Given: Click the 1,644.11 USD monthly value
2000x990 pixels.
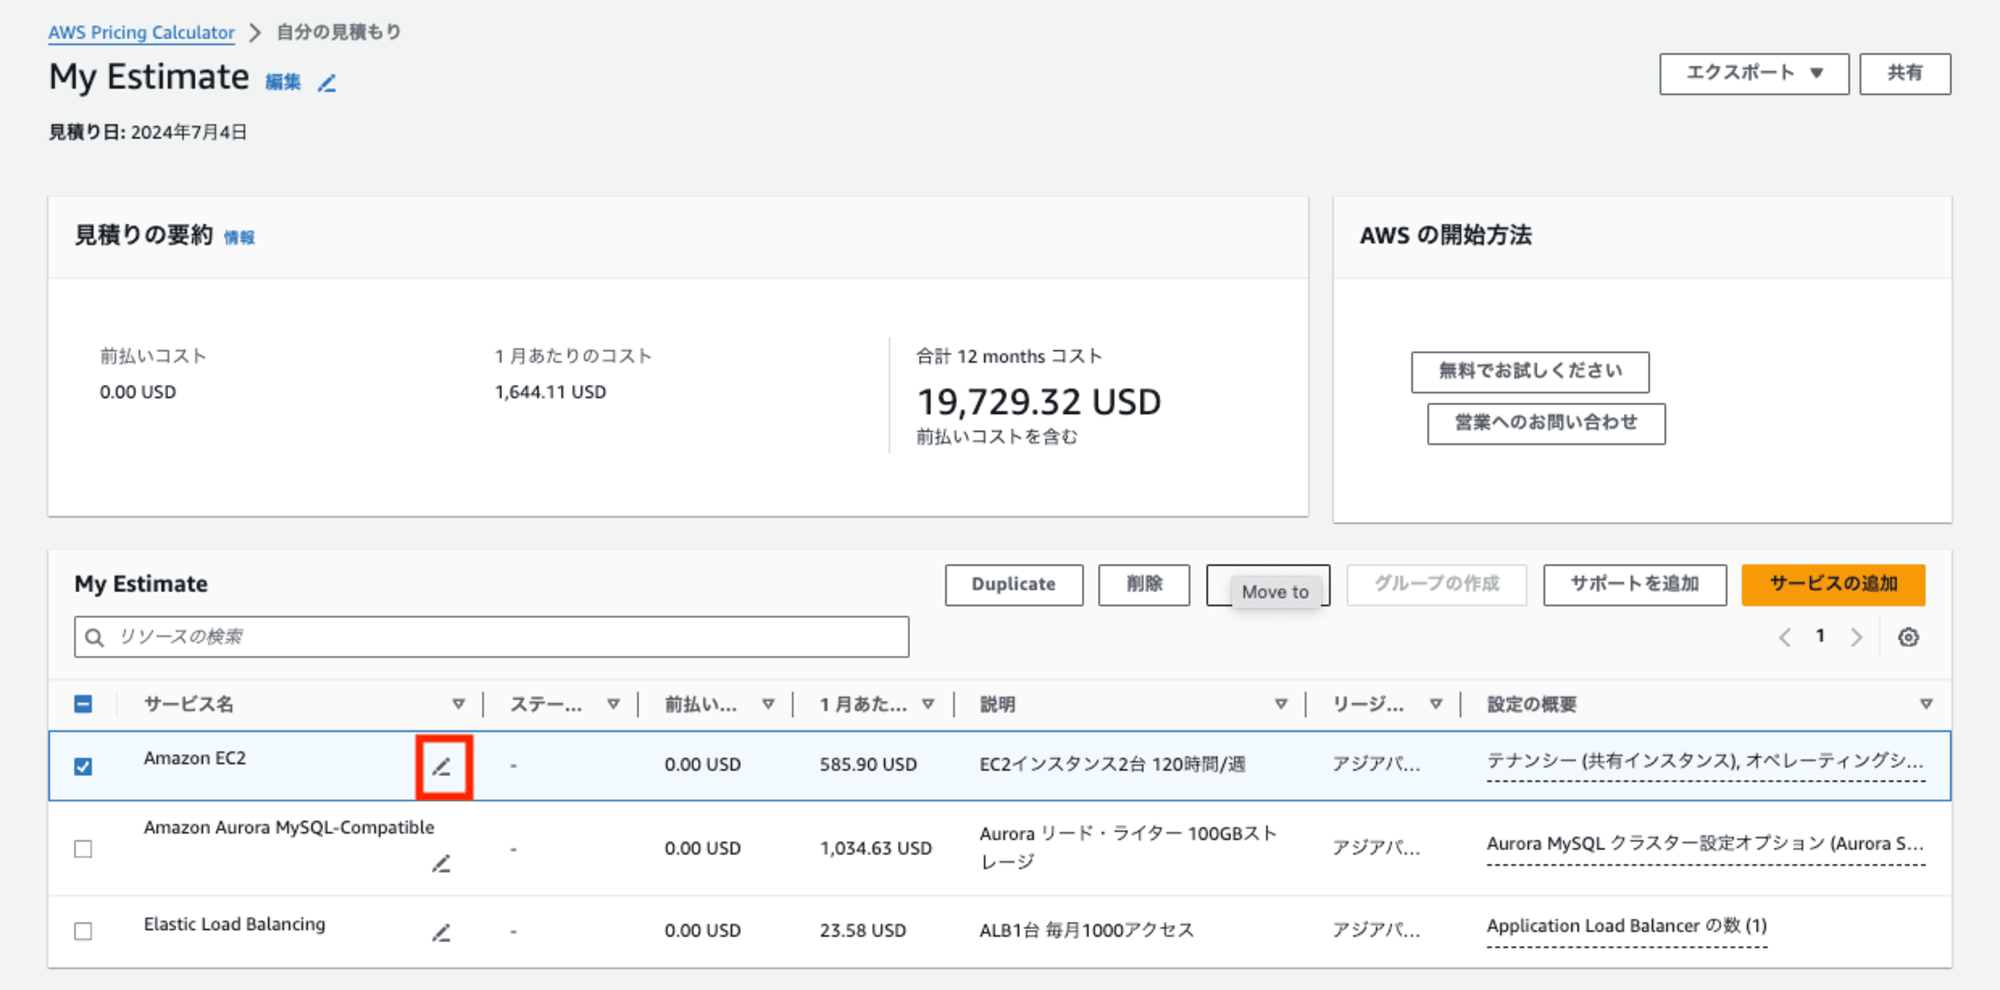Looking at the screenshot, I should coord(550,393).
